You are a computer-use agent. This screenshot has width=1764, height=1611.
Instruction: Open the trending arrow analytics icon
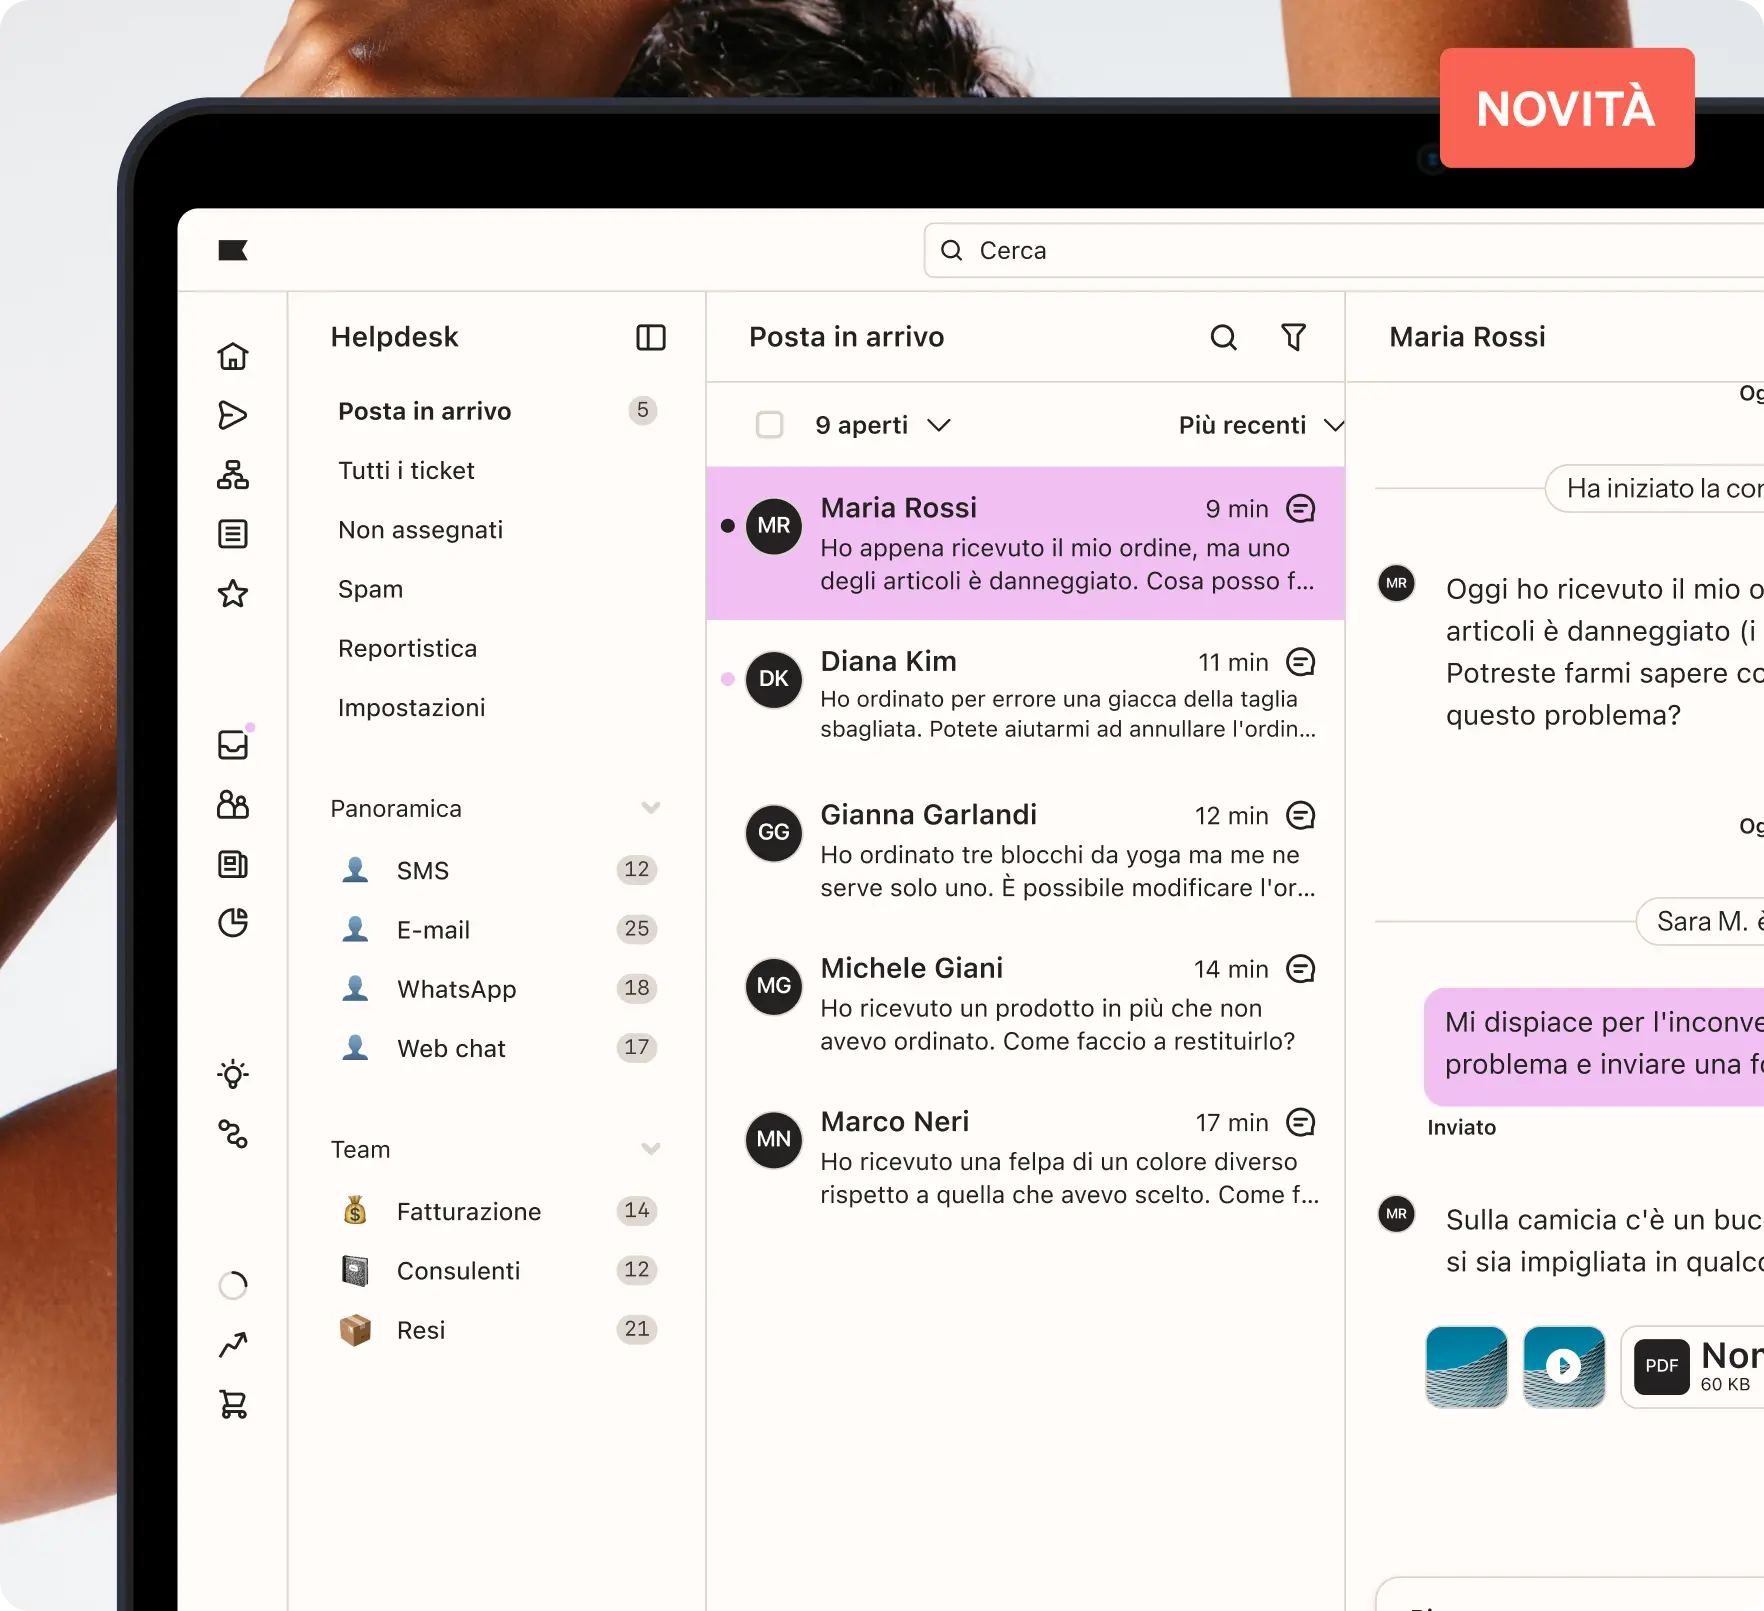click(x=233, y=1345)
